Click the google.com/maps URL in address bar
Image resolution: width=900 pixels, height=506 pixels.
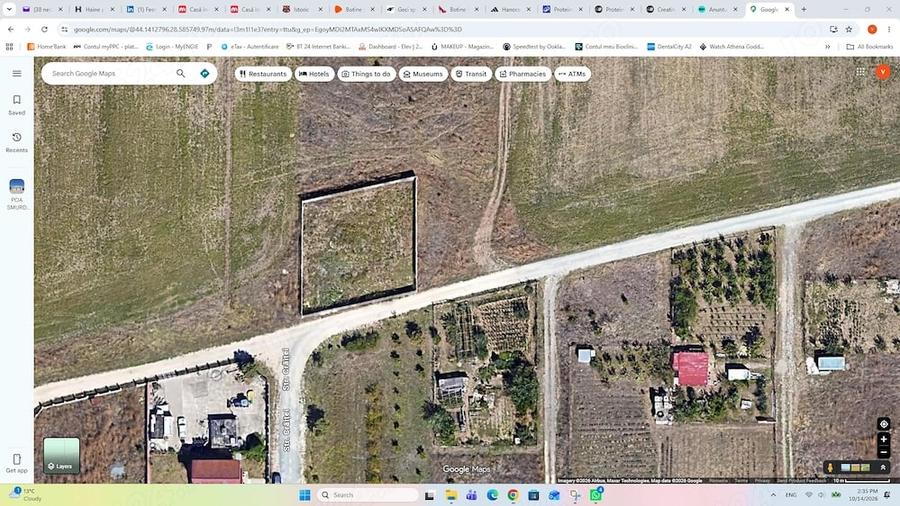point(267,29)
